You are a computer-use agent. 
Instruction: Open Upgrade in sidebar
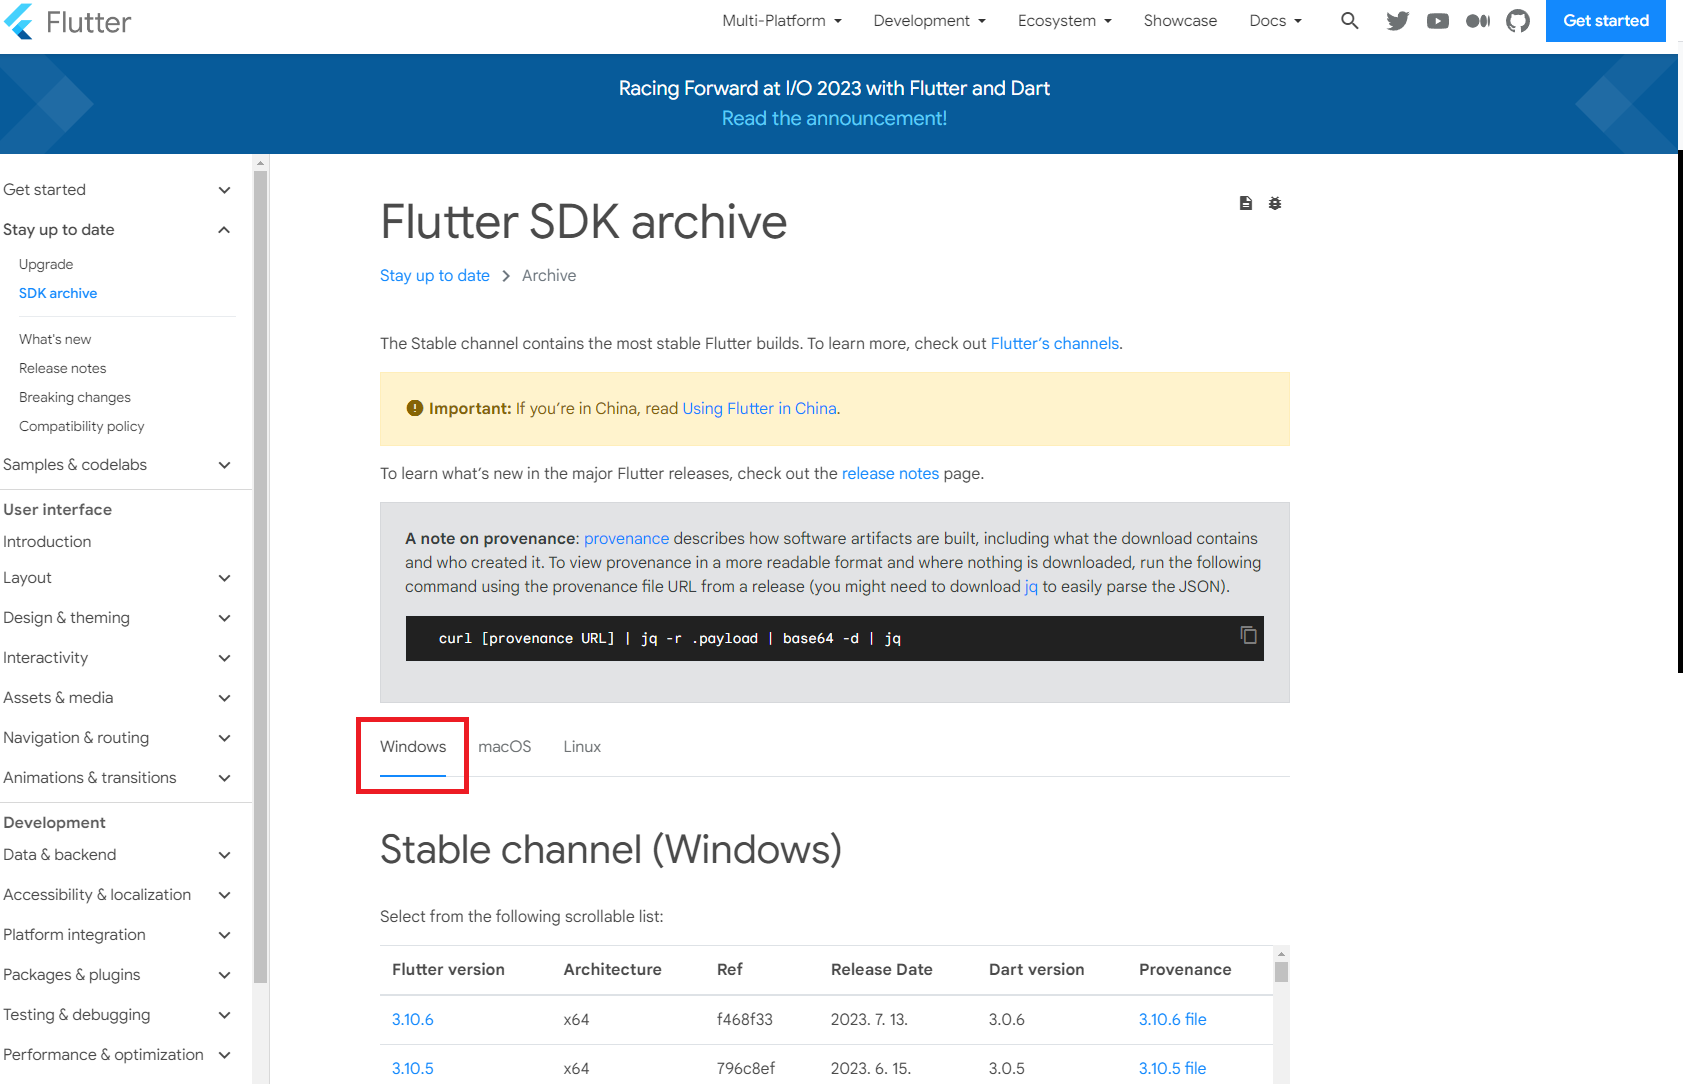click(x=46, y=264)
